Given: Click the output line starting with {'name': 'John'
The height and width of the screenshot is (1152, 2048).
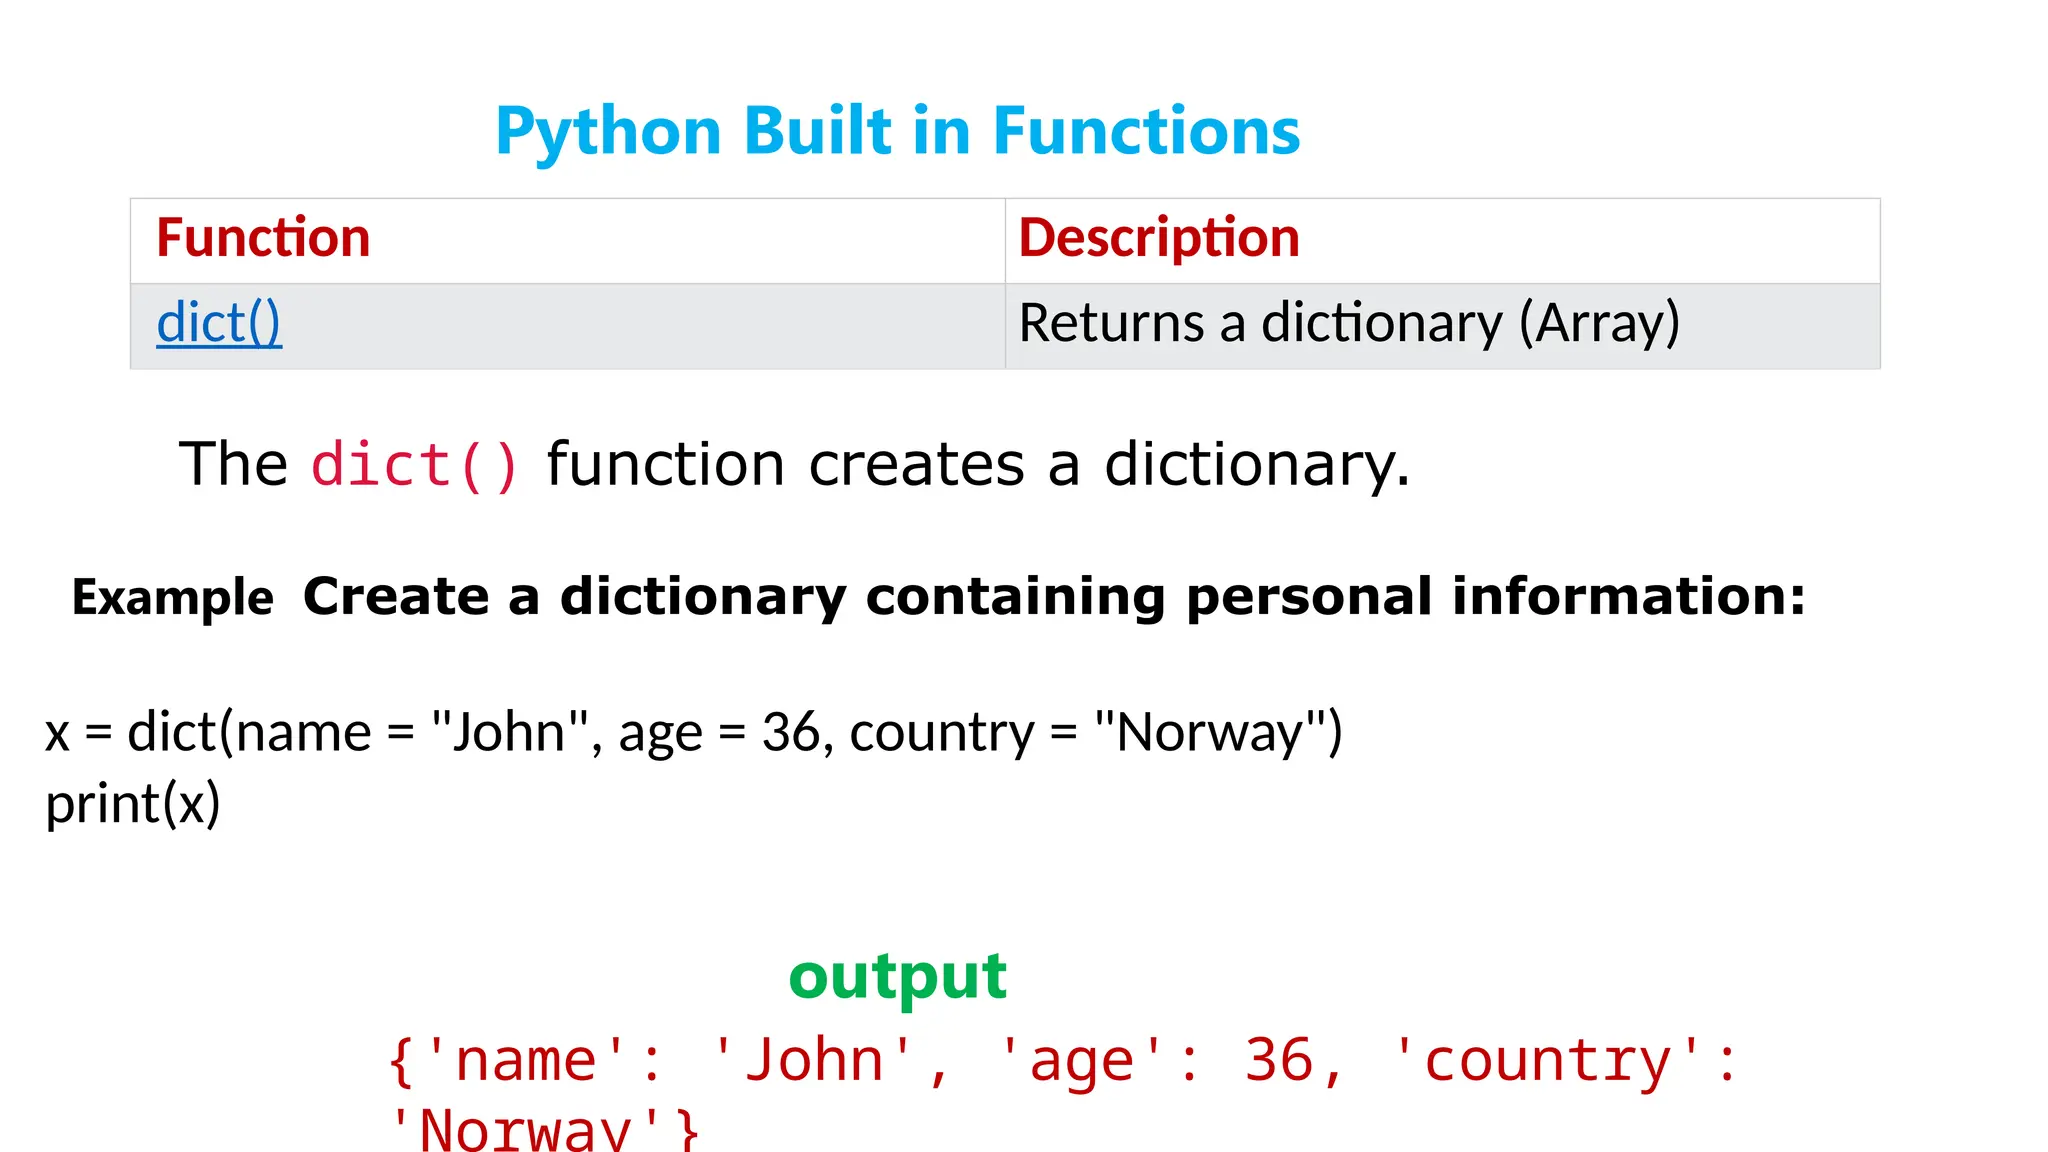Looking at the screenshot, I should coord(1062,1061).
